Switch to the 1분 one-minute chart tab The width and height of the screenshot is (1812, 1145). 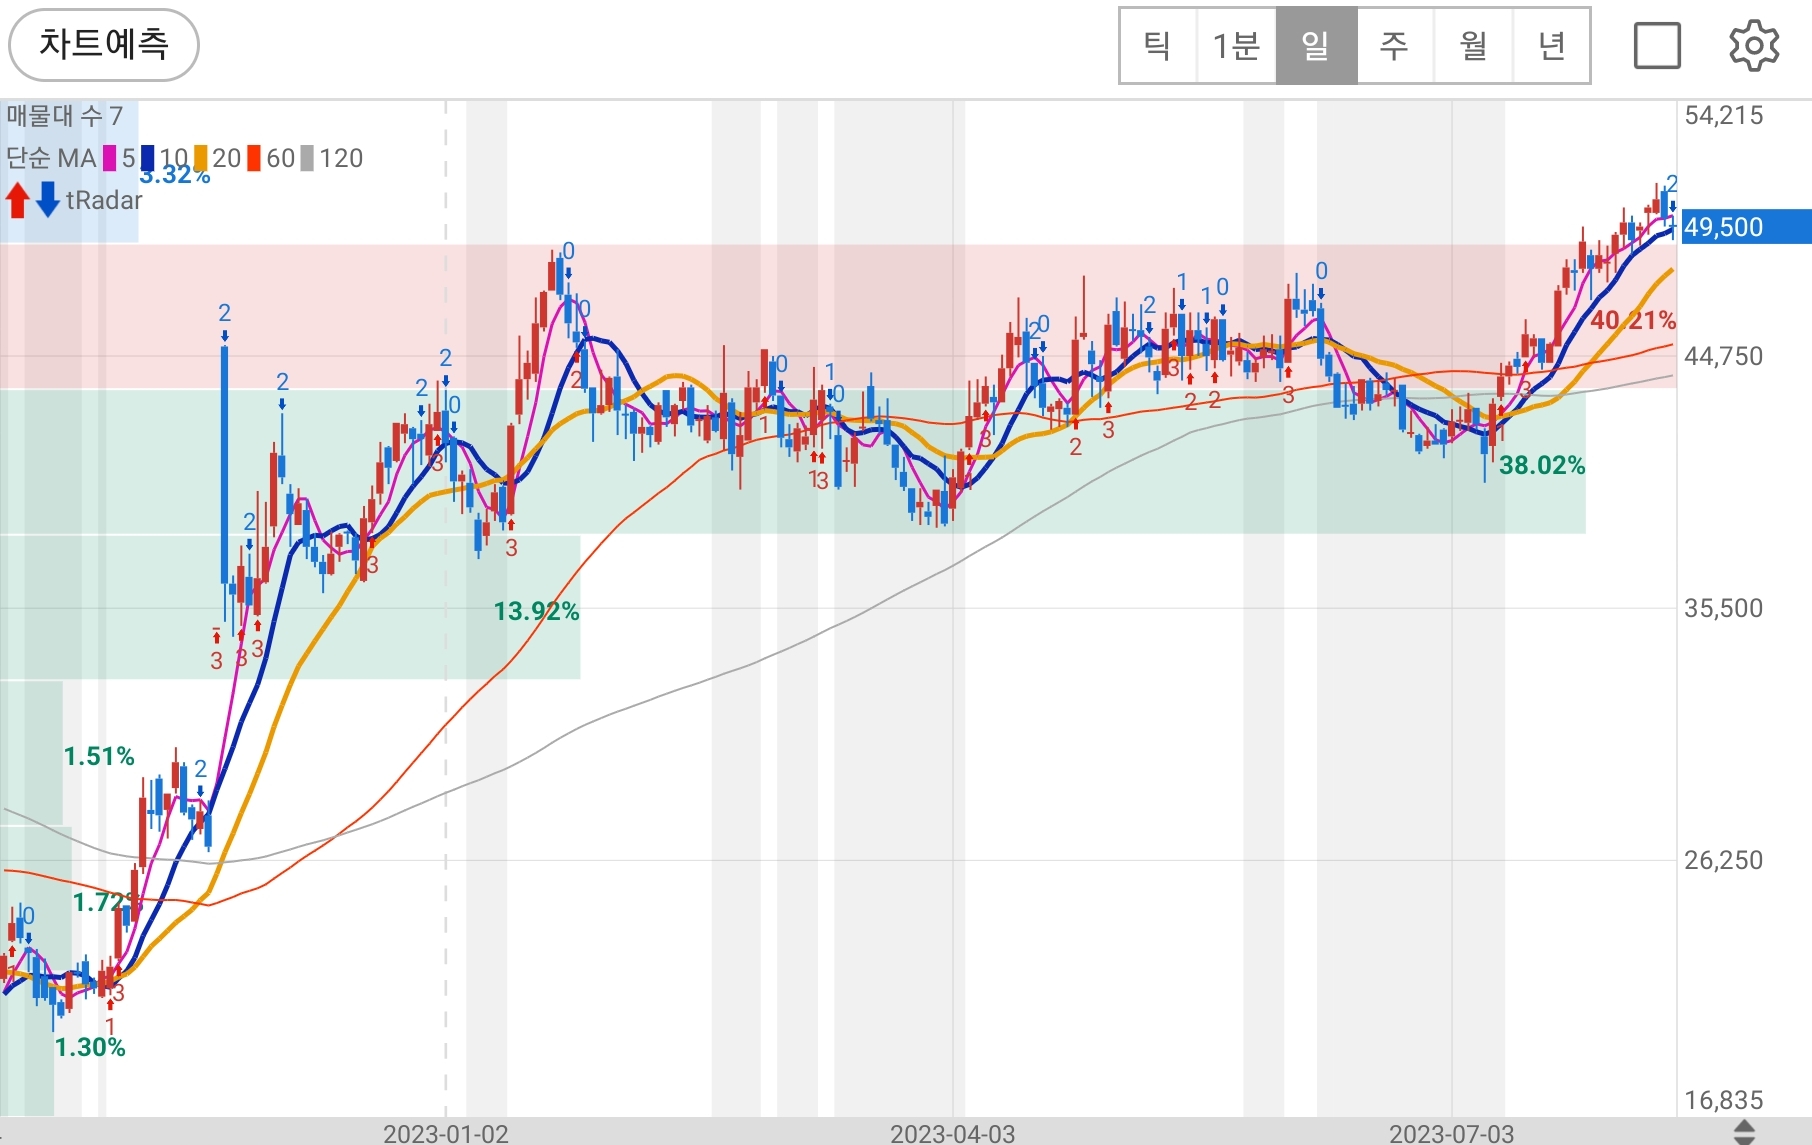tap(1237, 46)
